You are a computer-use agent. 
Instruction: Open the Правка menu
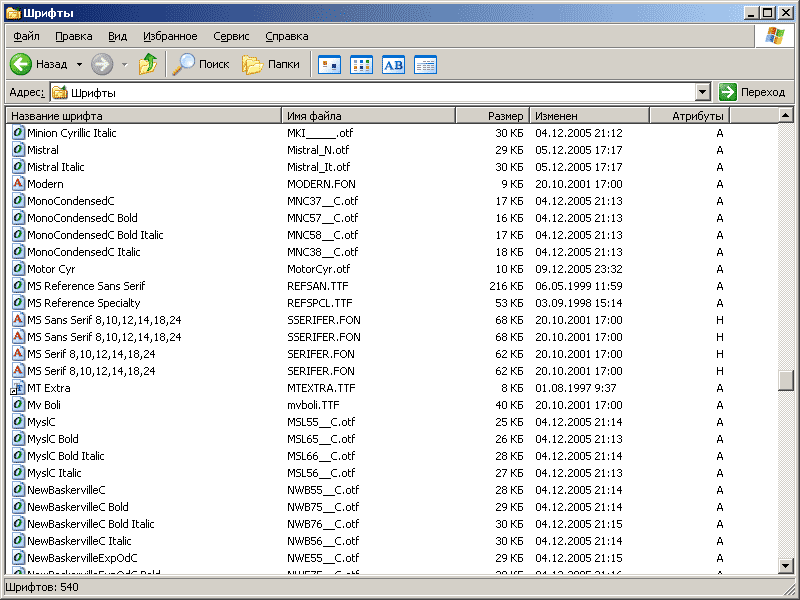pos(74,36)
